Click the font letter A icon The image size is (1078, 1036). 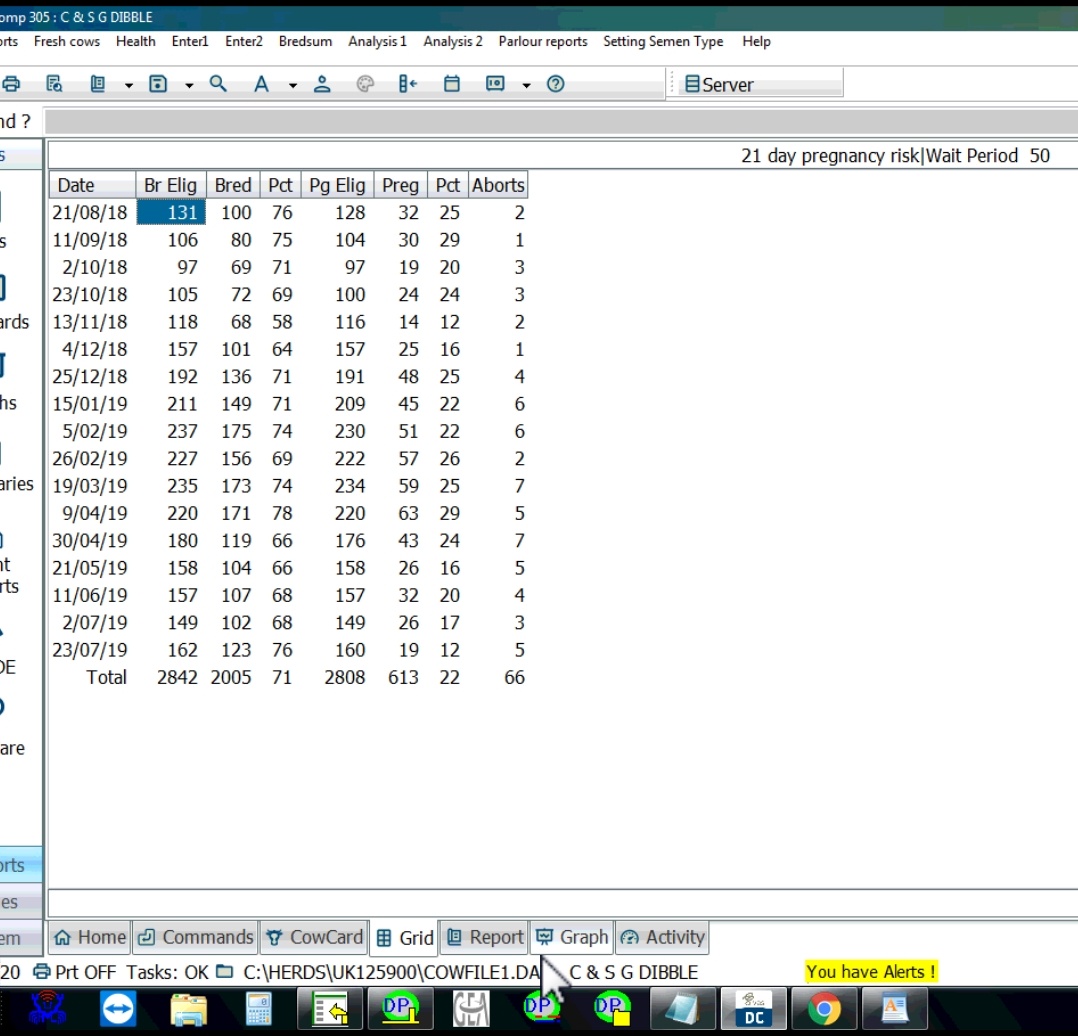pos(261,85)
